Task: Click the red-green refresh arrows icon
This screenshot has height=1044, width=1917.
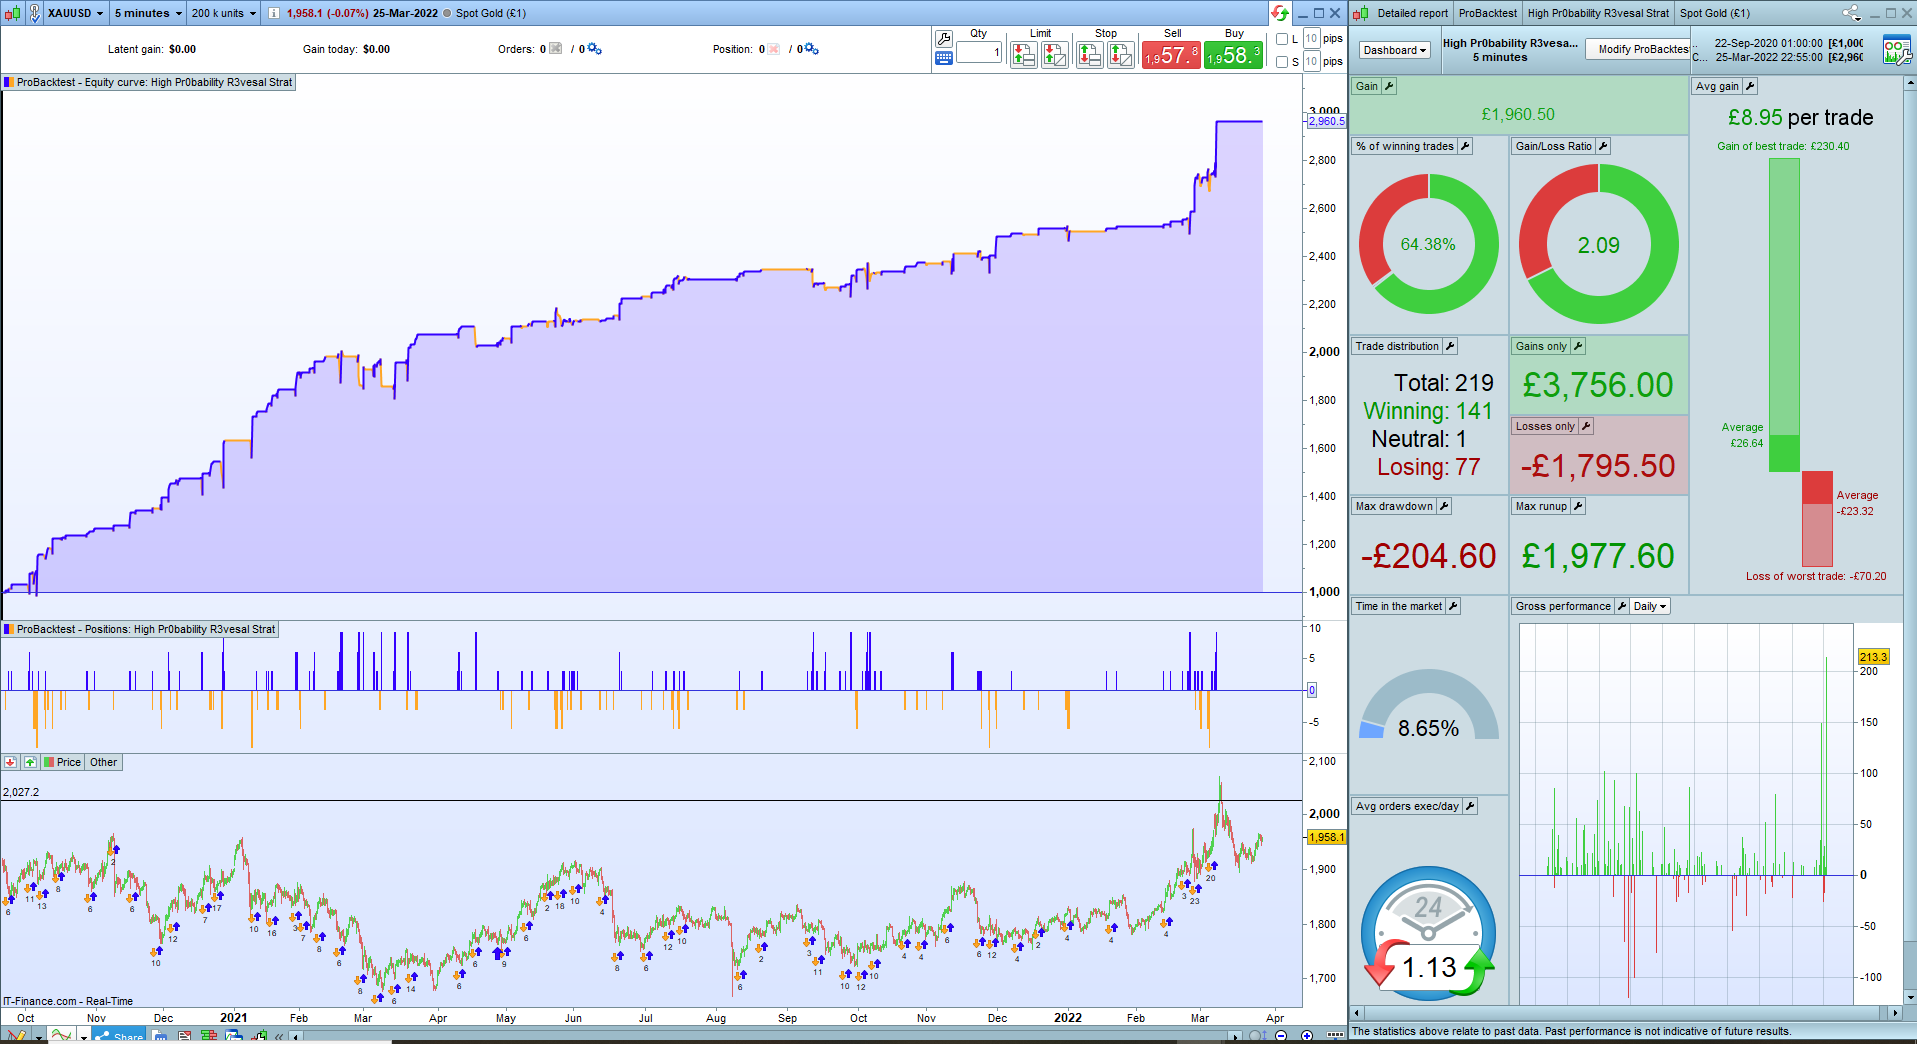Action: point(1280,13)
